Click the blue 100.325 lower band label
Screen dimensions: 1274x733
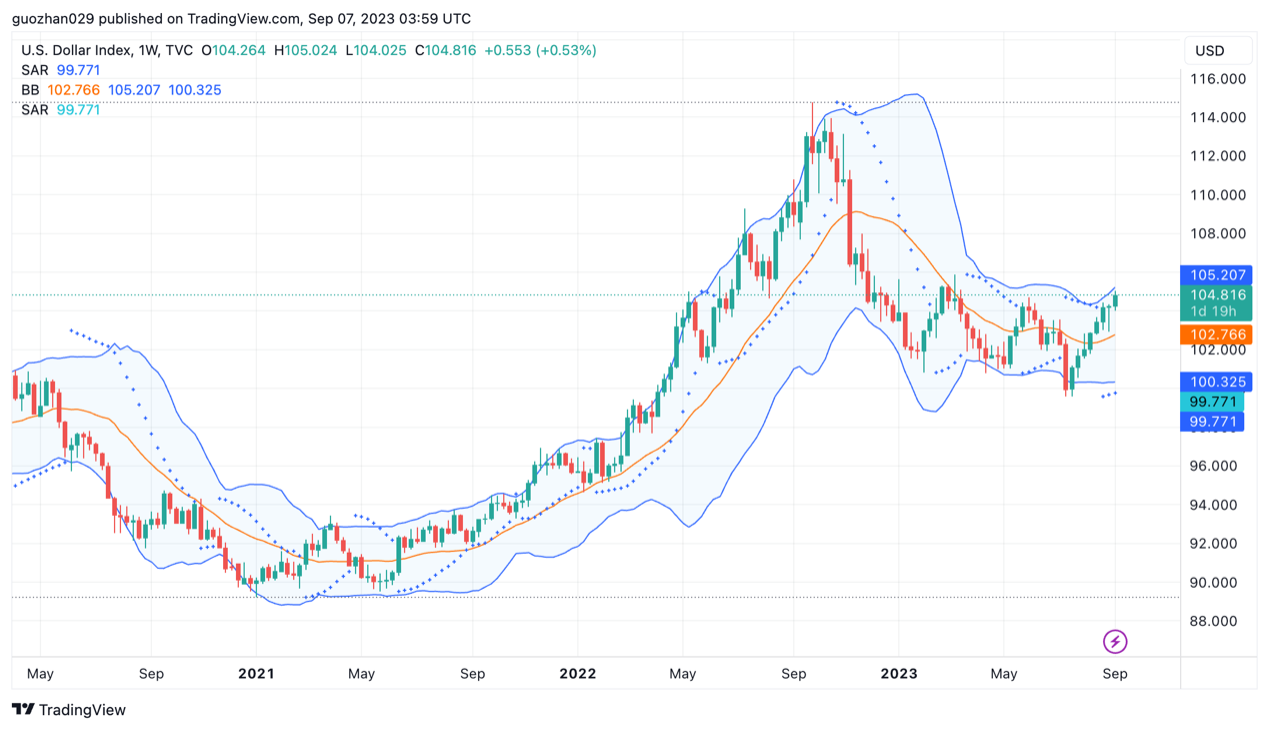pos(1215,382)
